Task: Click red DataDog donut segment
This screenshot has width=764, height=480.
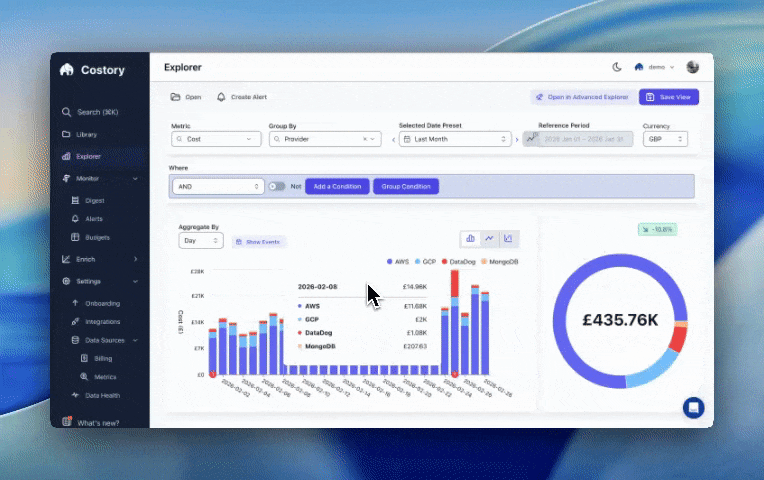Action: tap(678, 339)
